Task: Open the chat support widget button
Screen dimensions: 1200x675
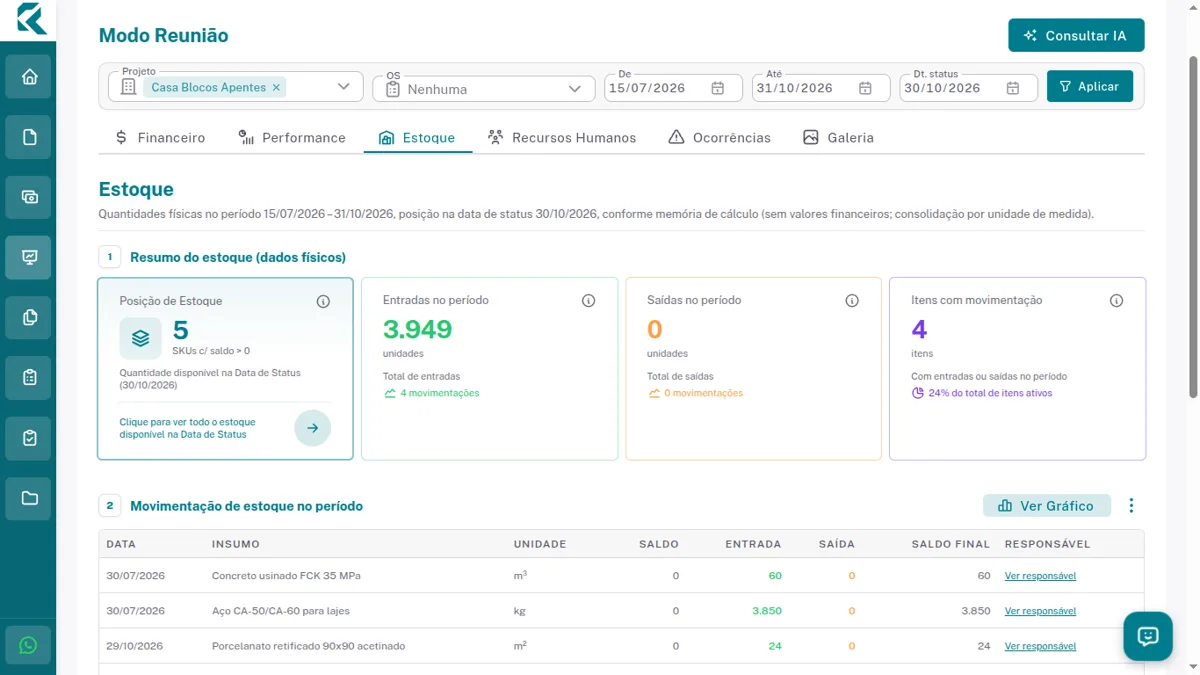Action: (1148, 636)
